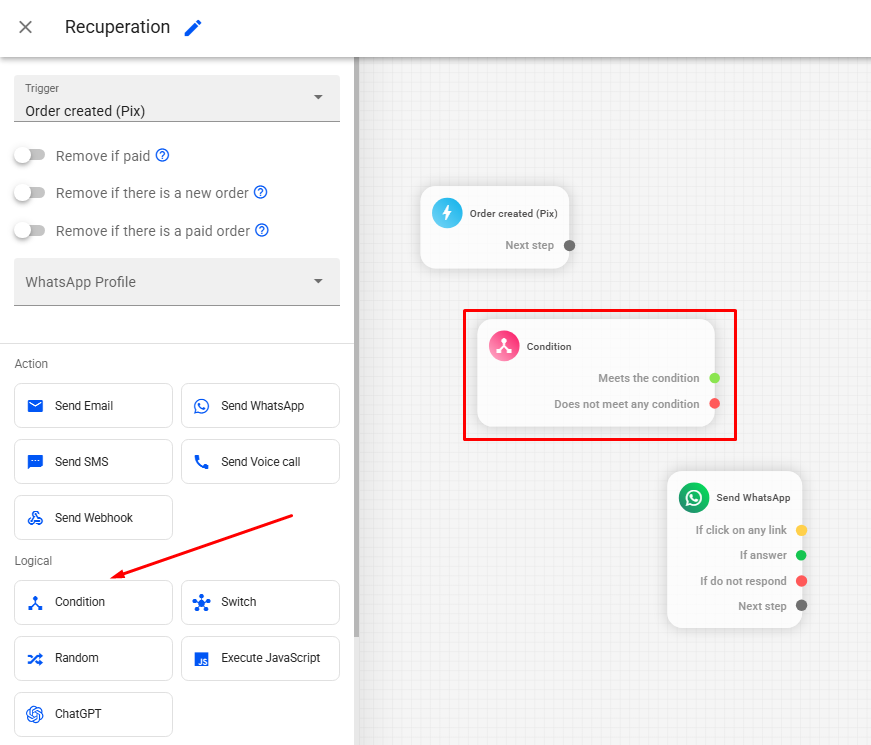Click the help icon beside Remove if paid
This screenshot has height=745, width=871.
(x=162, y=155)
